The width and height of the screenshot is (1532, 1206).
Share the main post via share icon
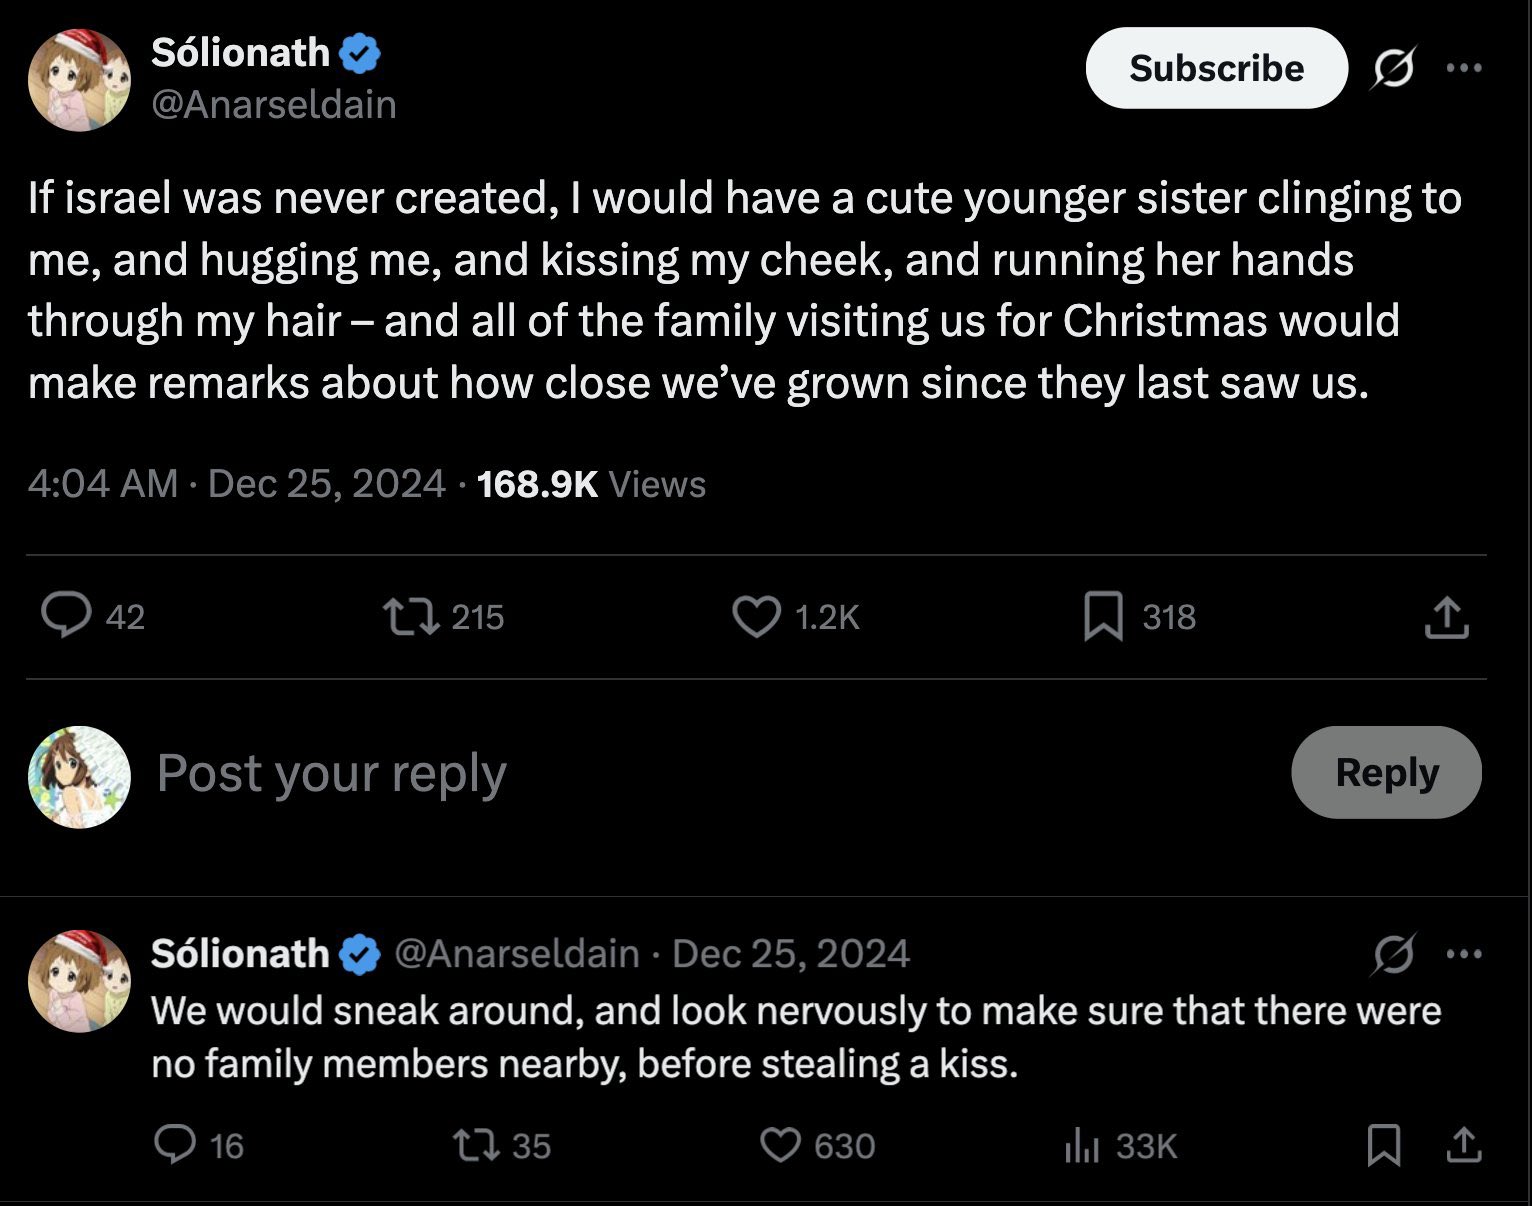(1446, 617)
